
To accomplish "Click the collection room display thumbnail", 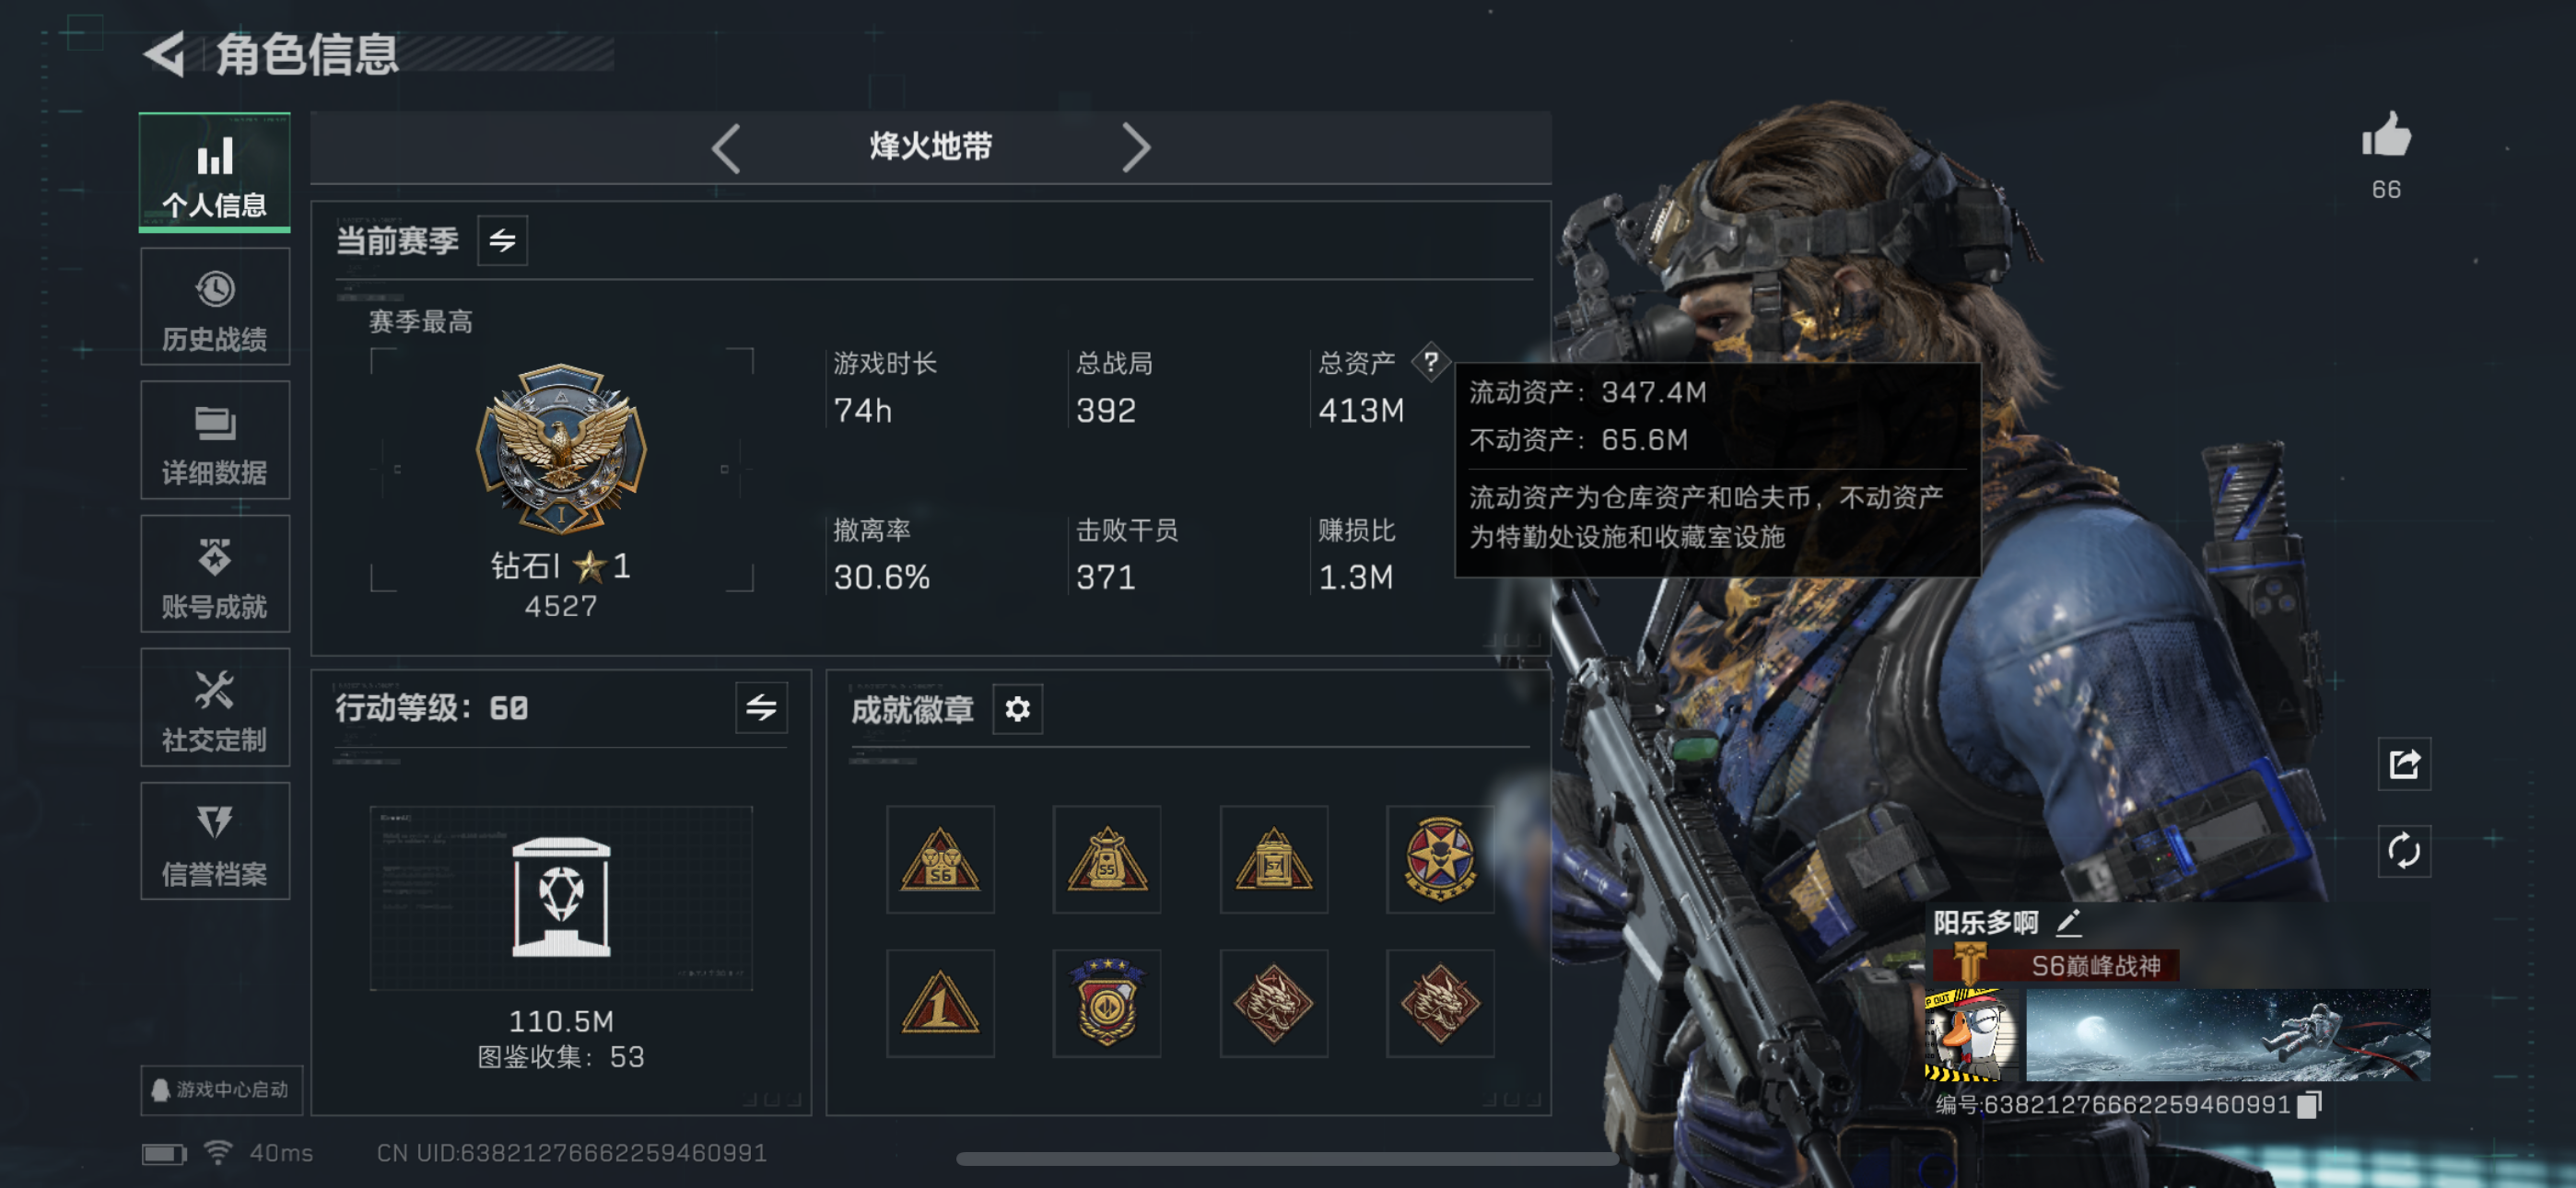I will [x=561, y=898].
